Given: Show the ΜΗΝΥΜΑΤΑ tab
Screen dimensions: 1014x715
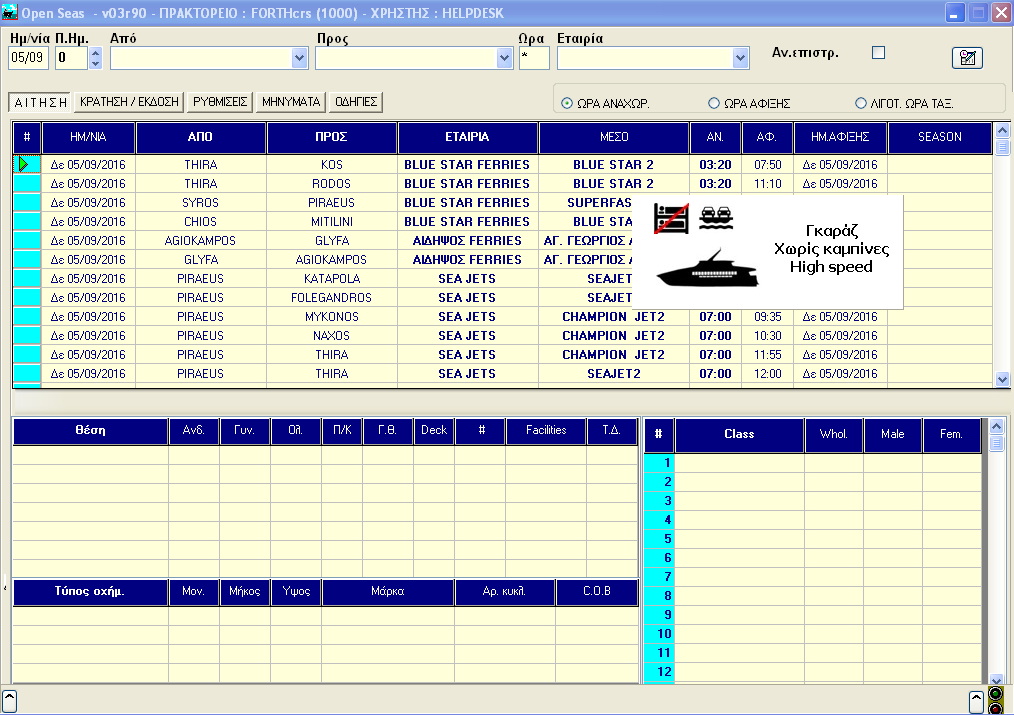Looking at the screenshot, I should tap(291, 102).
